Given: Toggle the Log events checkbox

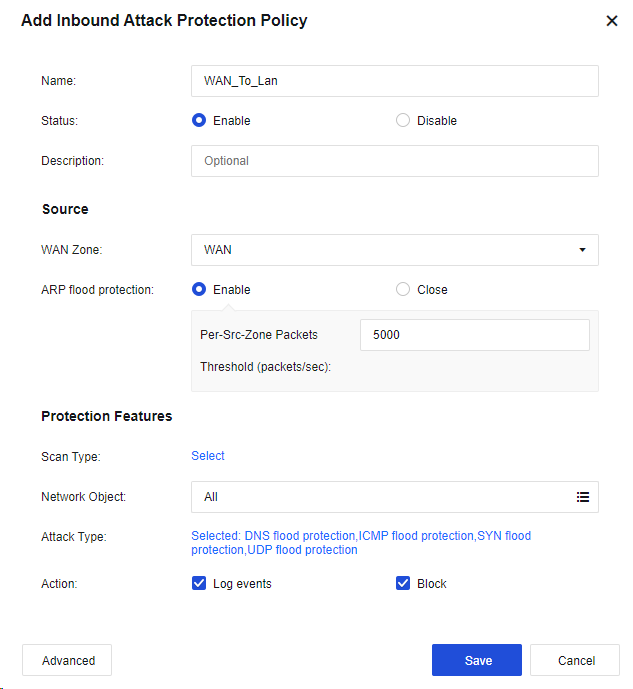Looking at the screenshot, I should pyautogui.click(x=199, y=584).
